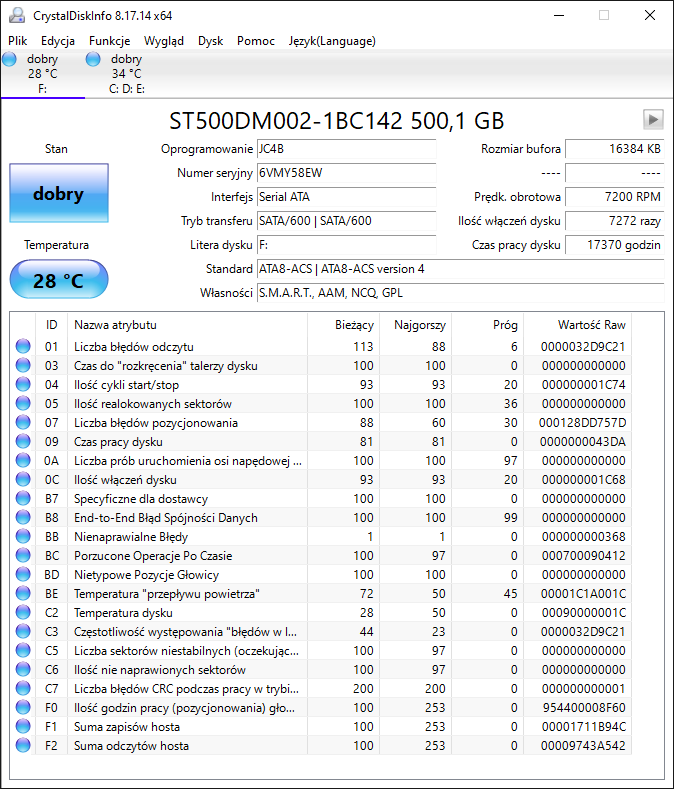The width and height of the screenshot is (674, 789).
Task: Click status orb of attribute 07 row
Action: tap(23, 422)
